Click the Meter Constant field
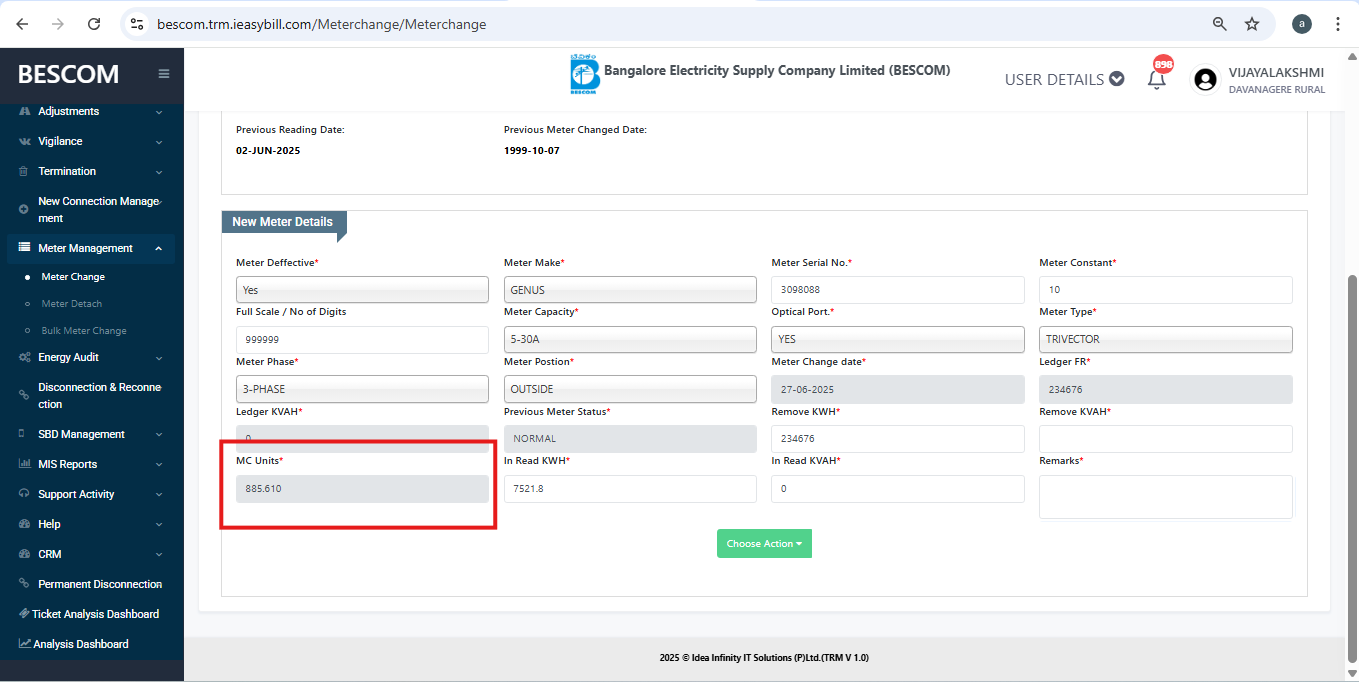Viewport: 1359px width, 682px height. [x=1166, y=289]
